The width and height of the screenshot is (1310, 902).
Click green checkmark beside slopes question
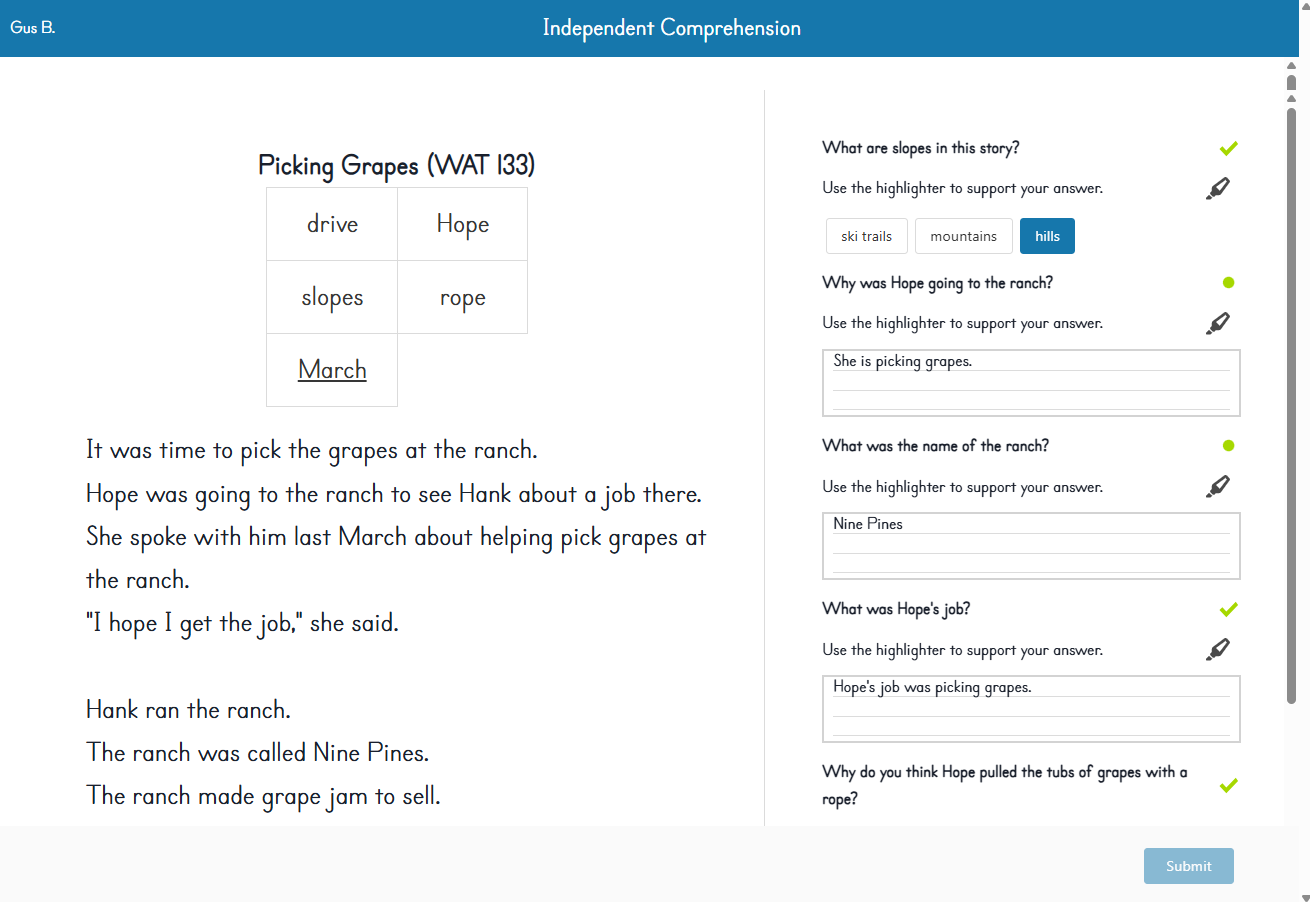(1229, 149)
